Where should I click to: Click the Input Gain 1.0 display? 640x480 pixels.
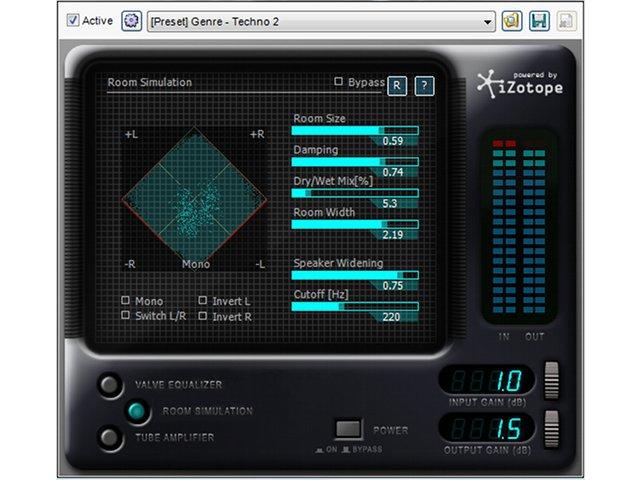click(487, 380)
